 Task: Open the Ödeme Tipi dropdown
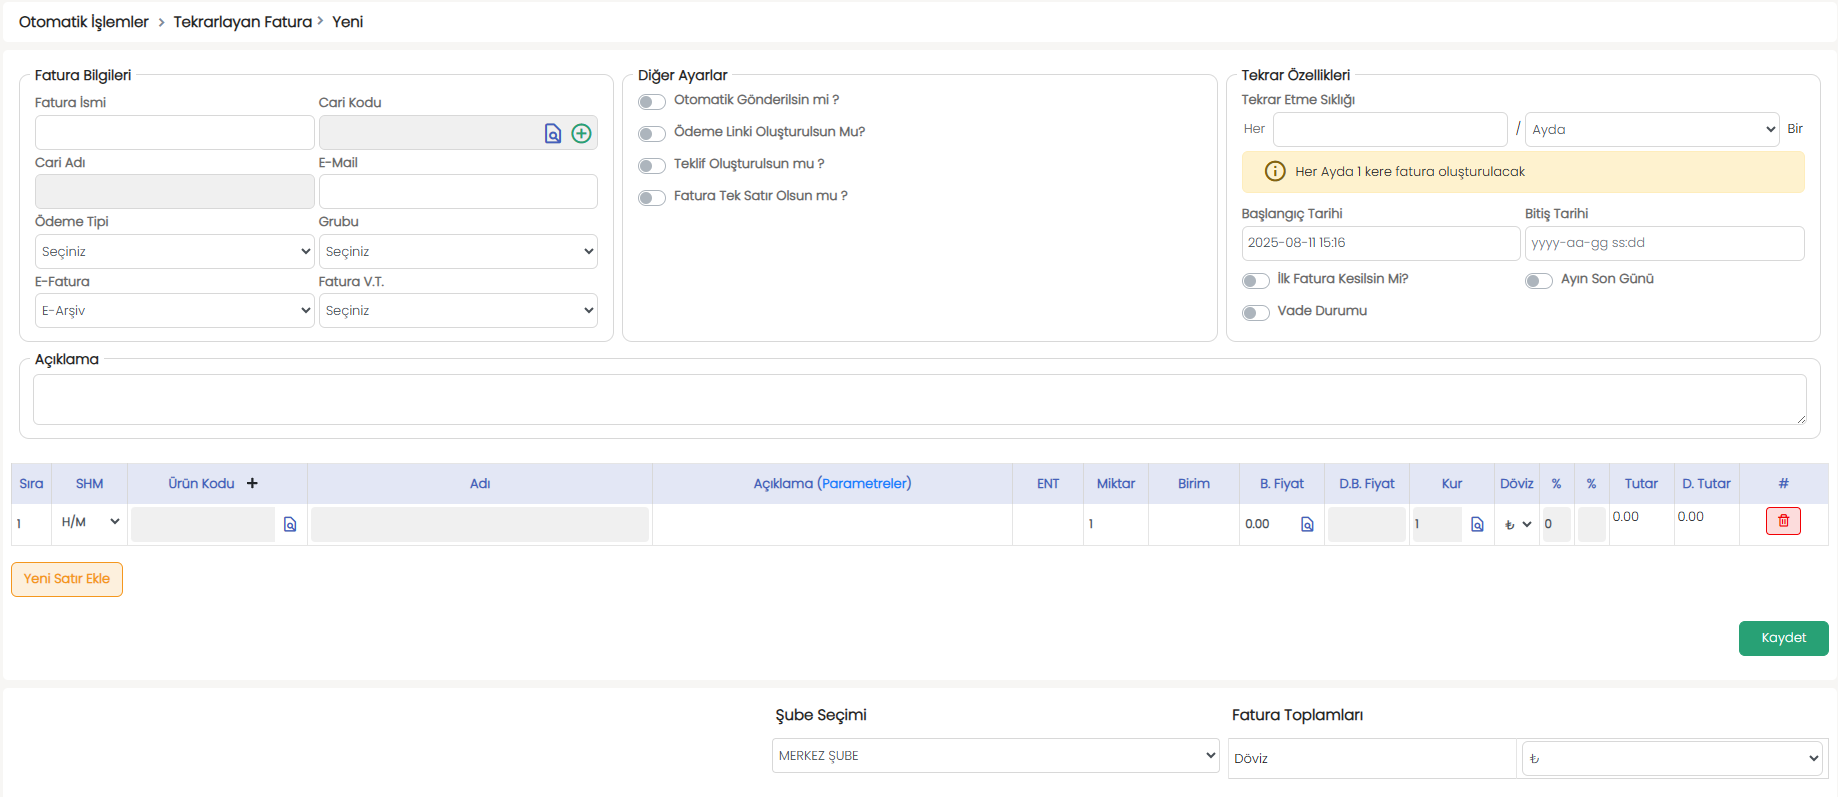click(x=175, y=252)
